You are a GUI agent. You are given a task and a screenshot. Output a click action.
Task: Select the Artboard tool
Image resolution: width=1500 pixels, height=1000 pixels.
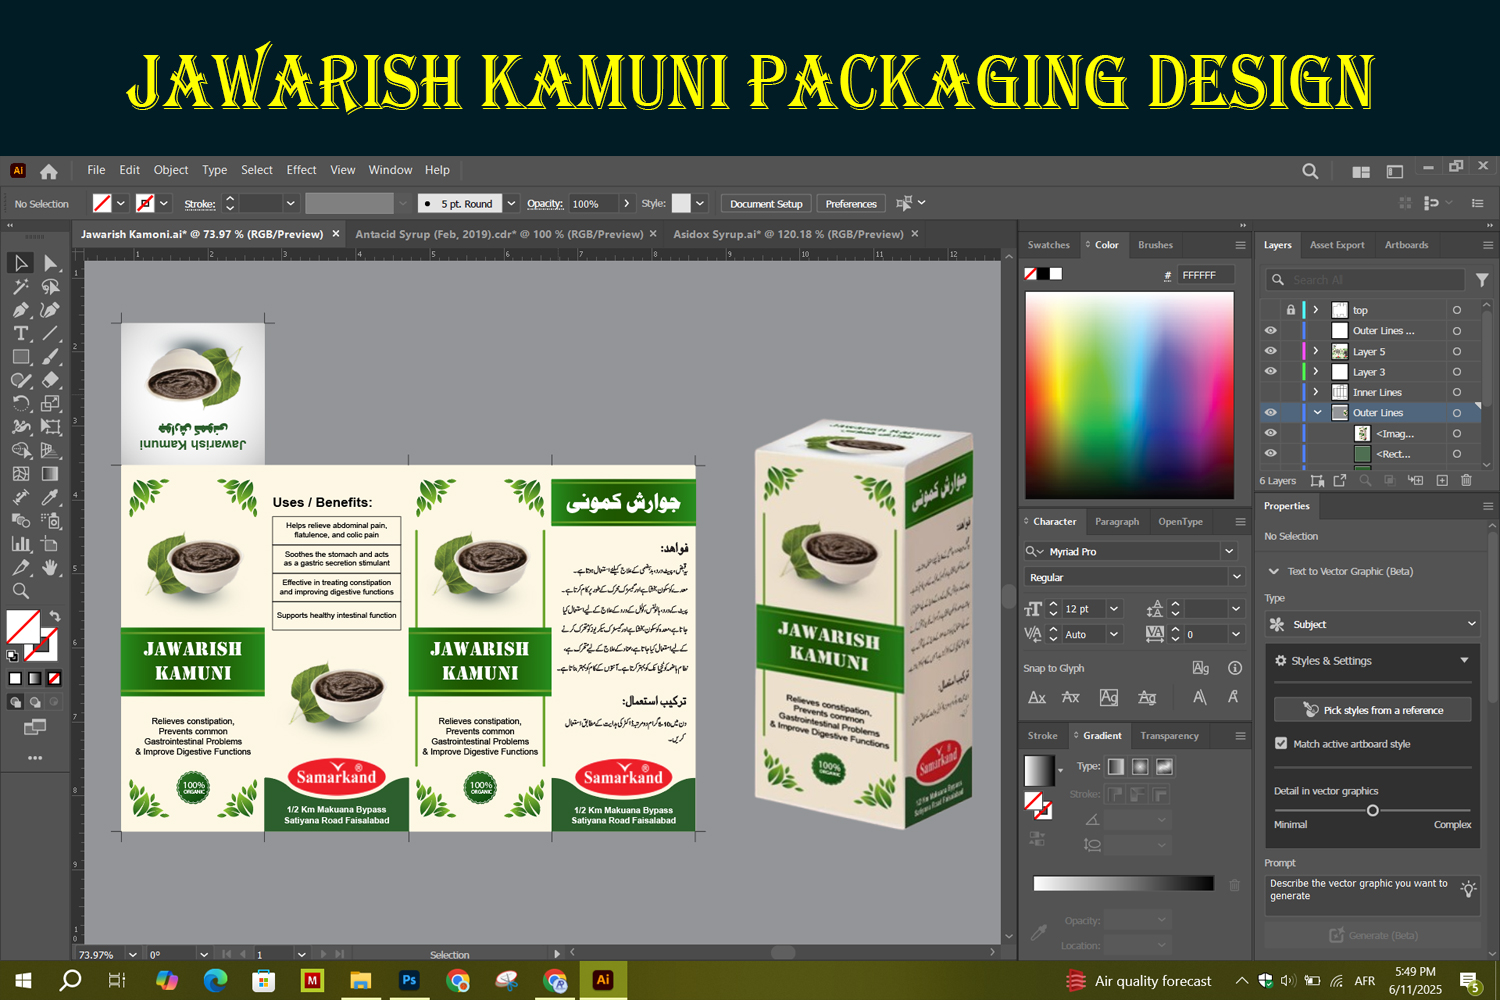tap(51, 544)
